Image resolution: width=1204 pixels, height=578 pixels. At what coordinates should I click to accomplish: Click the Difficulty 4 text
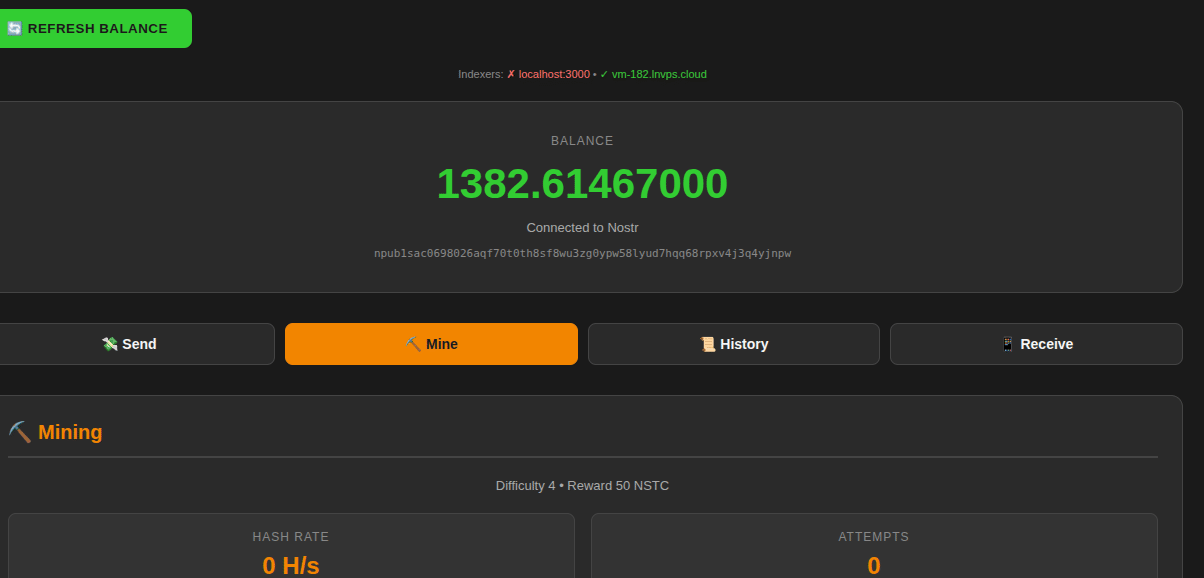(525, 486)
